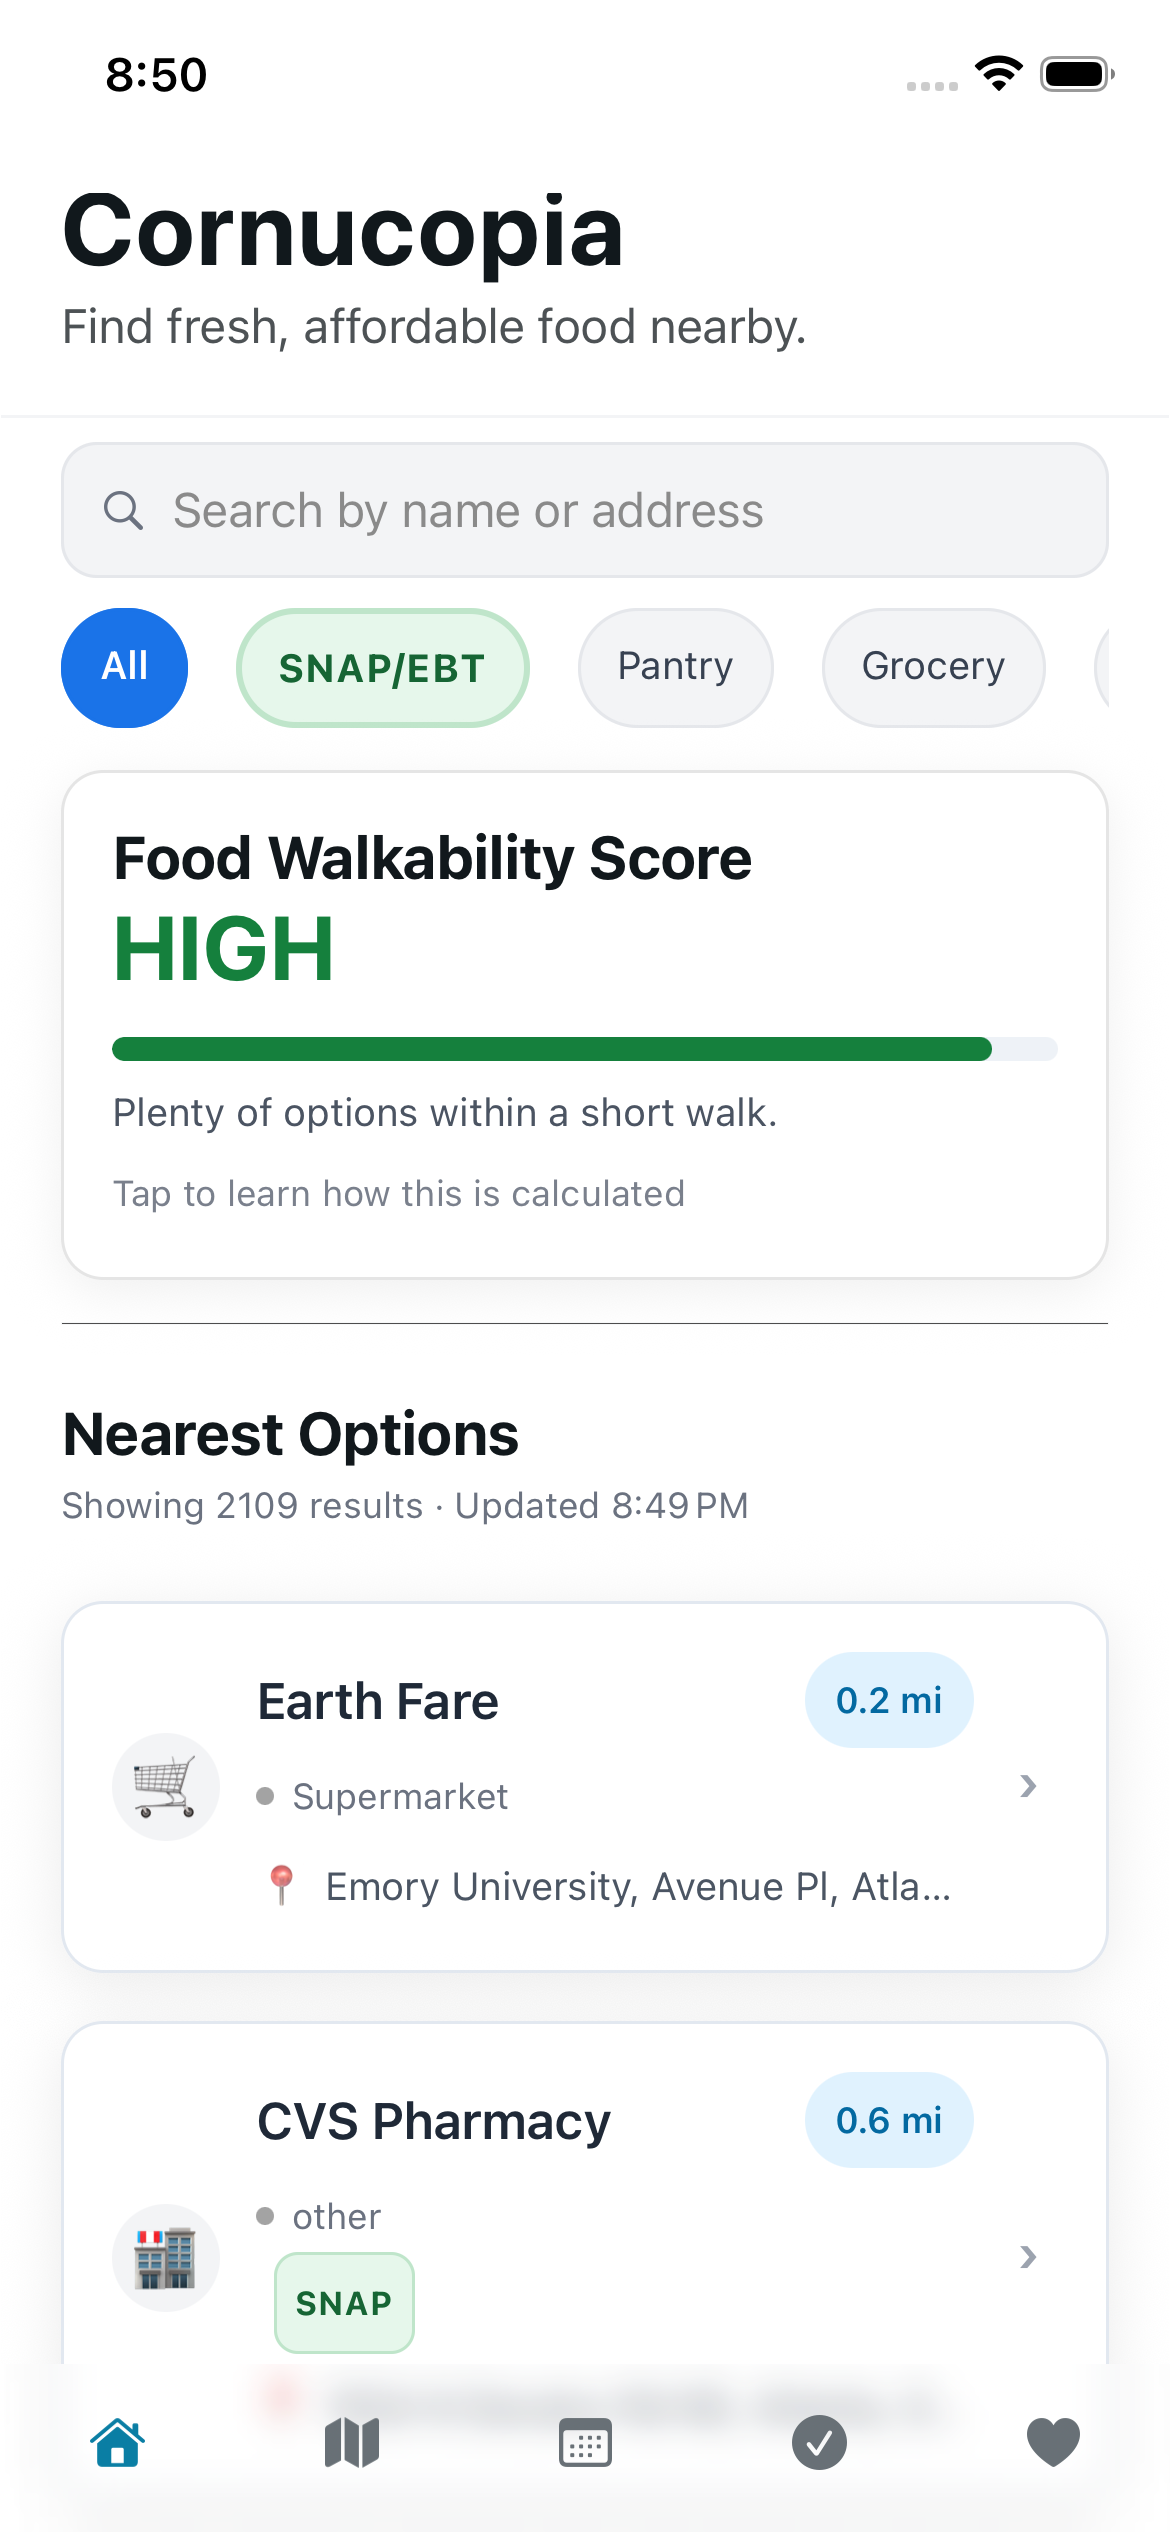The width and height of the screenshot is (1170, 2532).
Task: Open the checkmark circle tab icon
Action: click(x=819, y=2443)
